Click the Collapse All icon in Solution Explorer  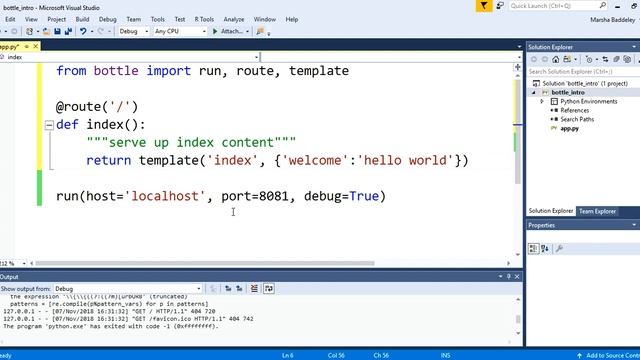pyautogui.click(x=616, y=59)
